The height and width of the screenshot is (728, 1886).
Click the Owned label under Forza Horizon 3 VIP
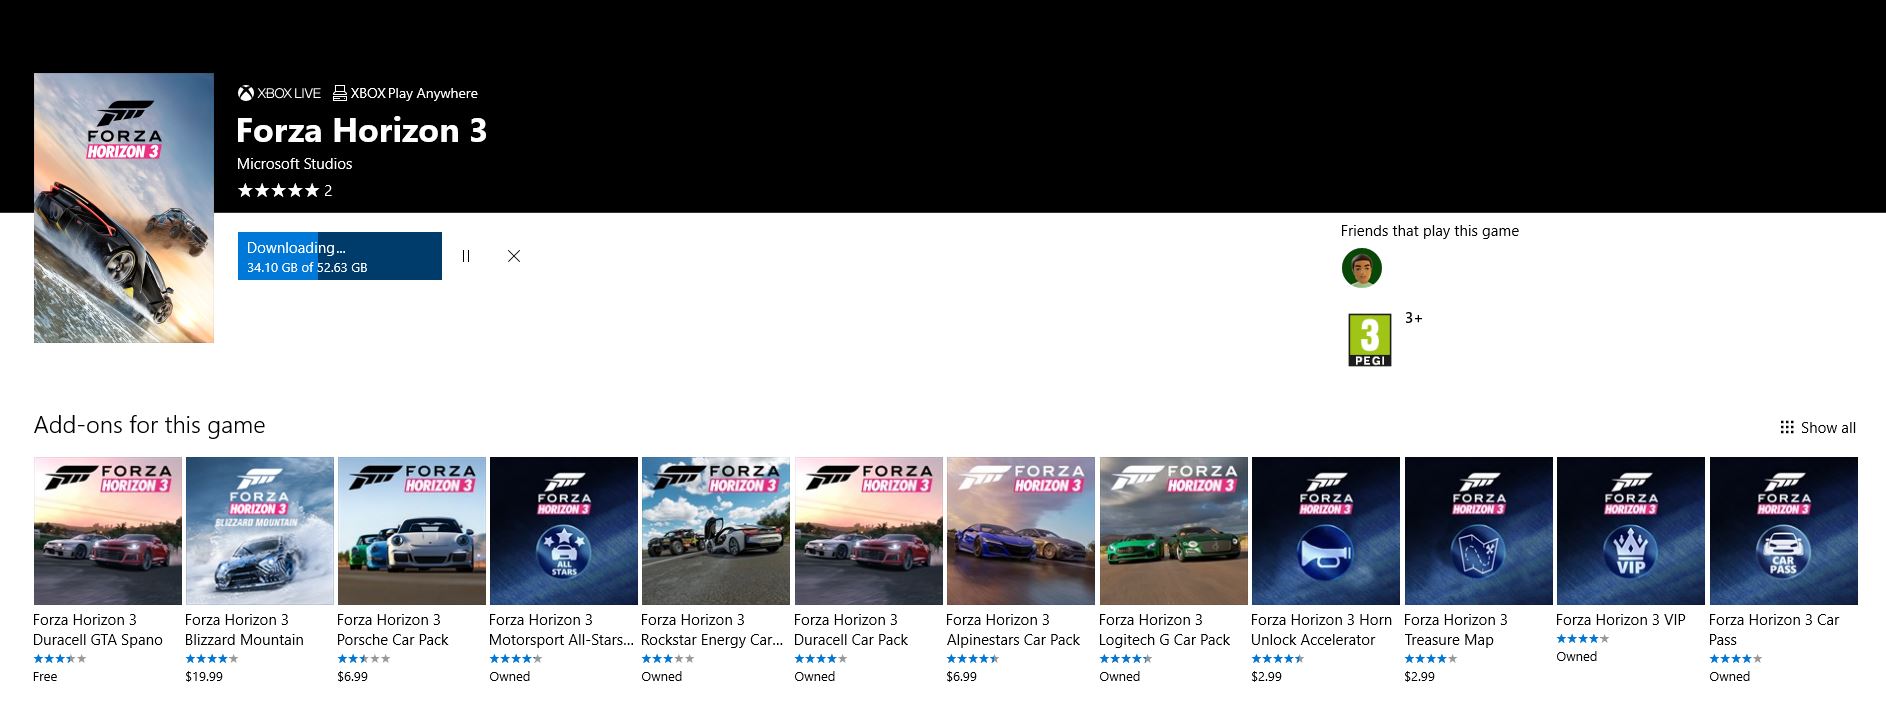point(1577,657)
